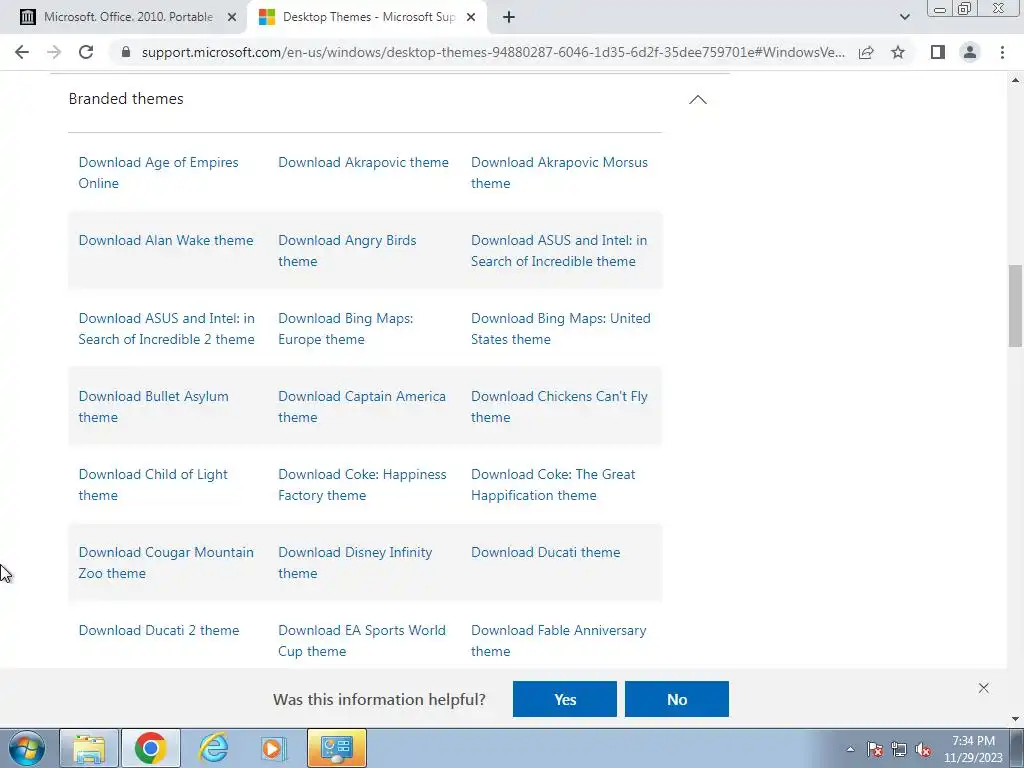Answer Yes to helpful feedback
Image resolution: width=1024 pixels, height=768 pixels.
tap(564, 699)
